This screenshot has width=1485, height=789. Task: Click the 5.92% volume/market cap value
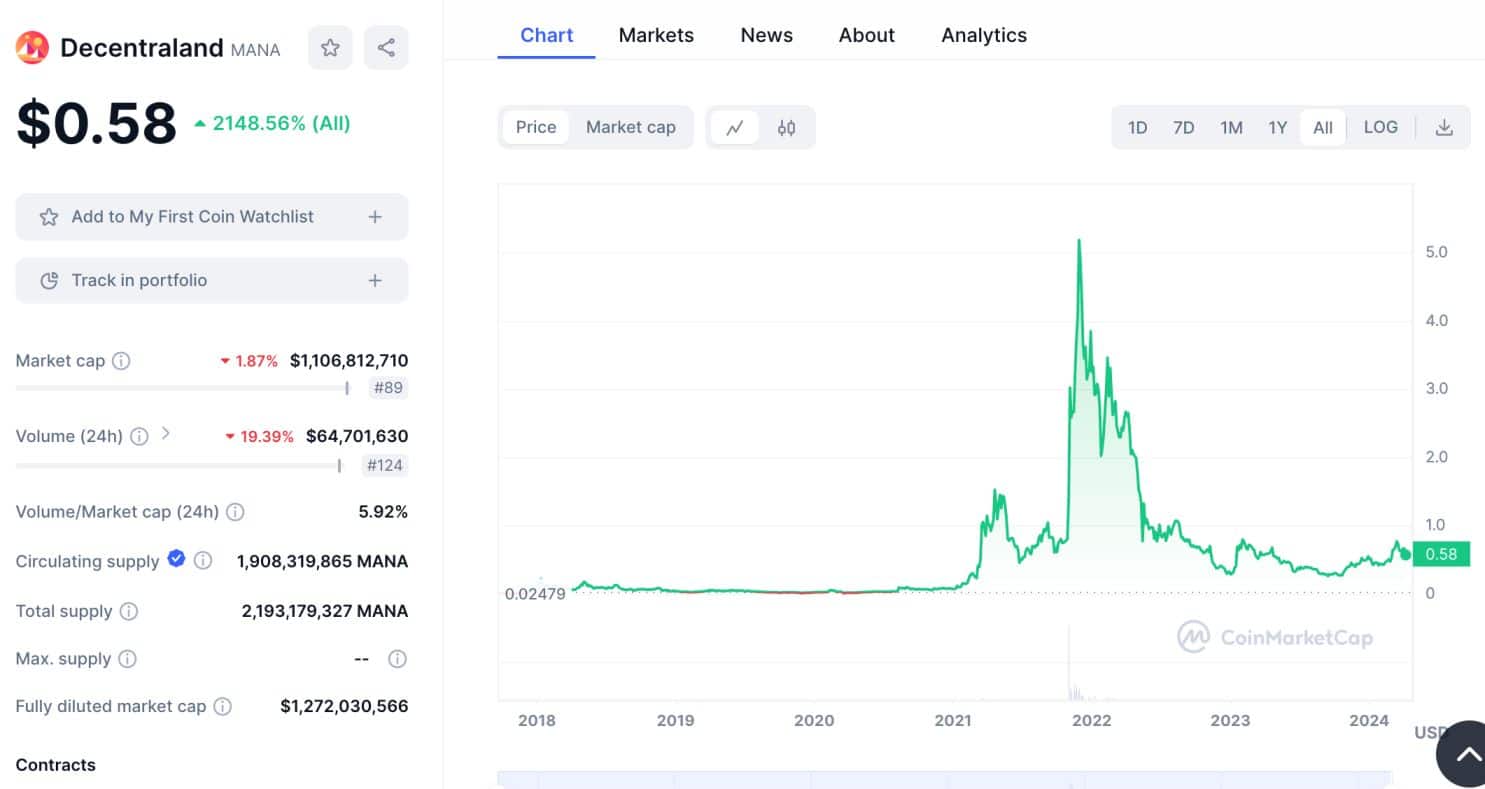(383, 512)
